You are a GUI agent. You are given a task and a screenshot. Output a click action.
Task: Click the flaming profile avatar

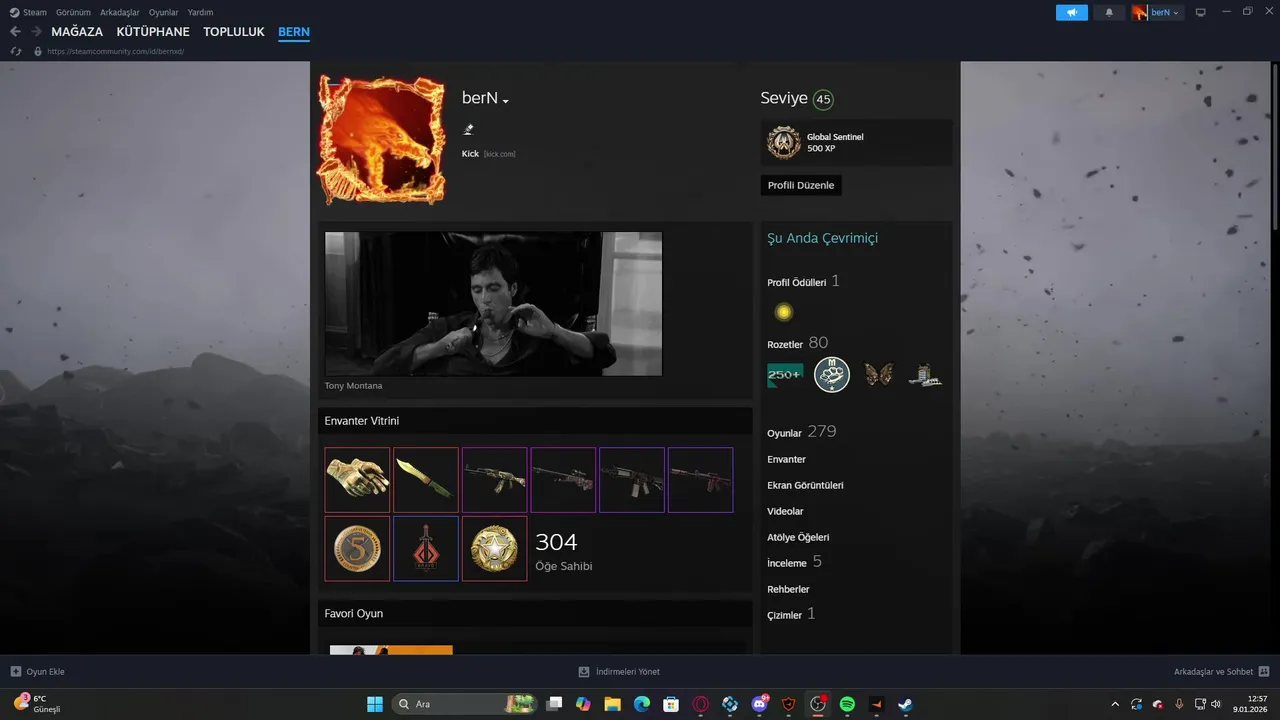coord(381,139)
